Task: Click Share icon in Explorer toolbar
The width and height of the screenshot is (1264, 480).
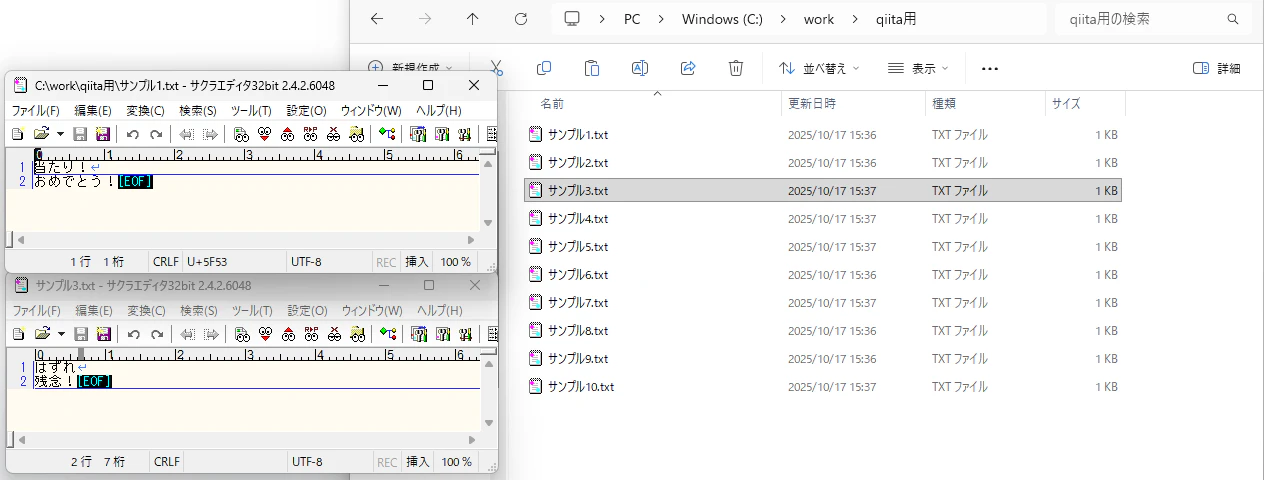Action: tap(688, 68)
